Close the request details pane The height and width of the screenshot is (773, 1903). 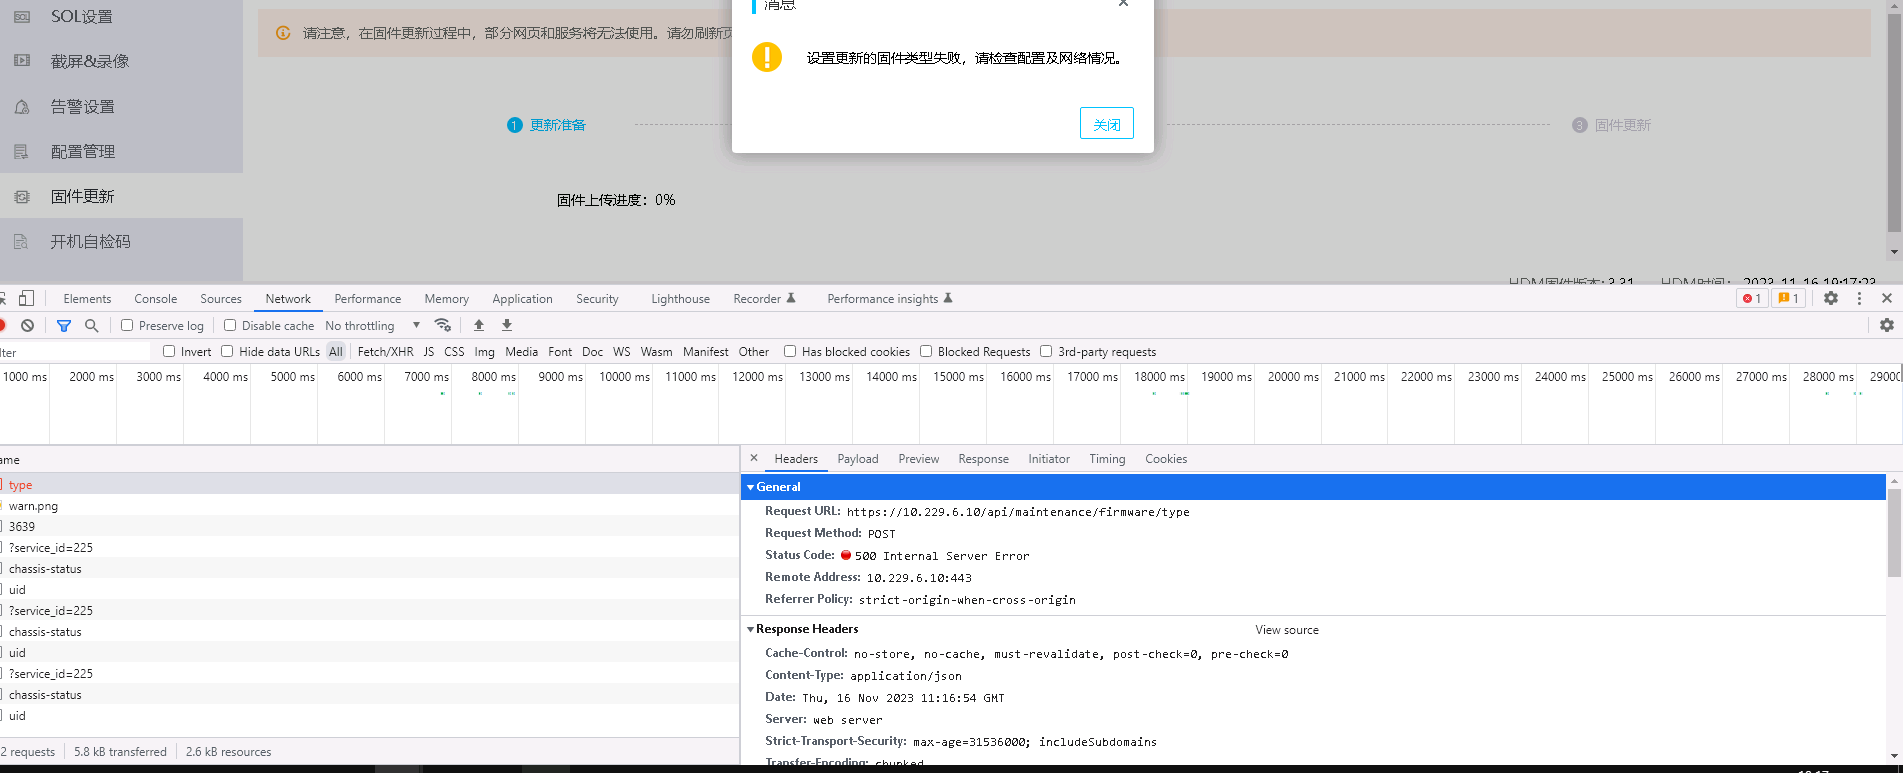754,458
